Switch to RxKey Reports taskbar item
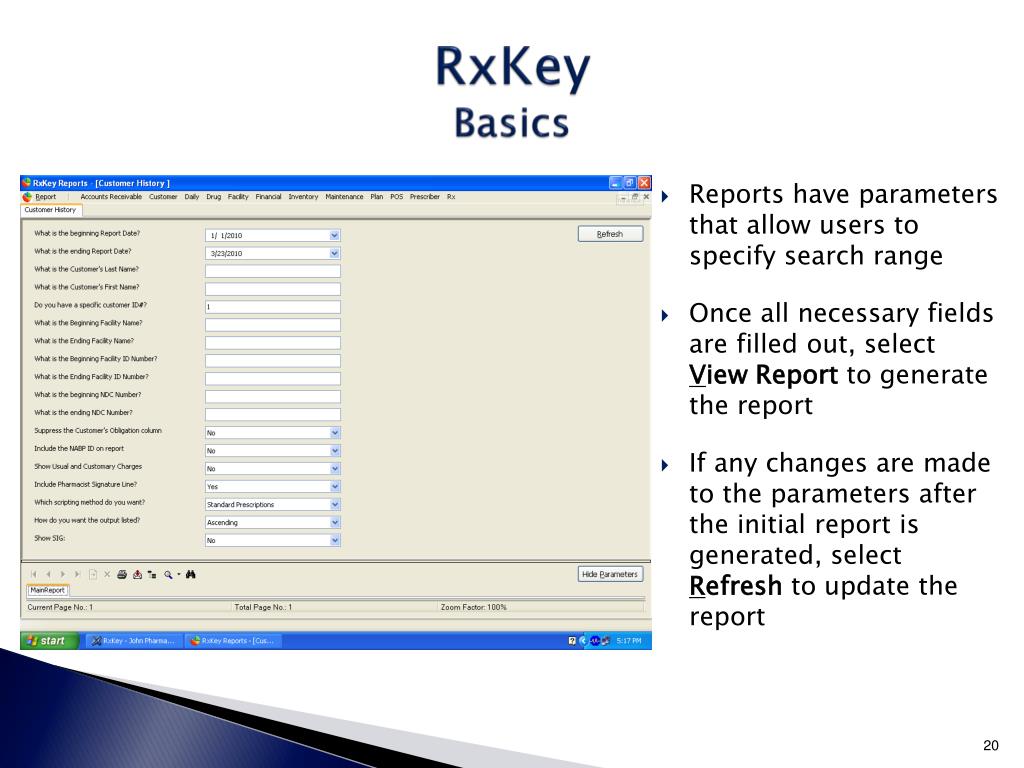 (x=233, y=641)
